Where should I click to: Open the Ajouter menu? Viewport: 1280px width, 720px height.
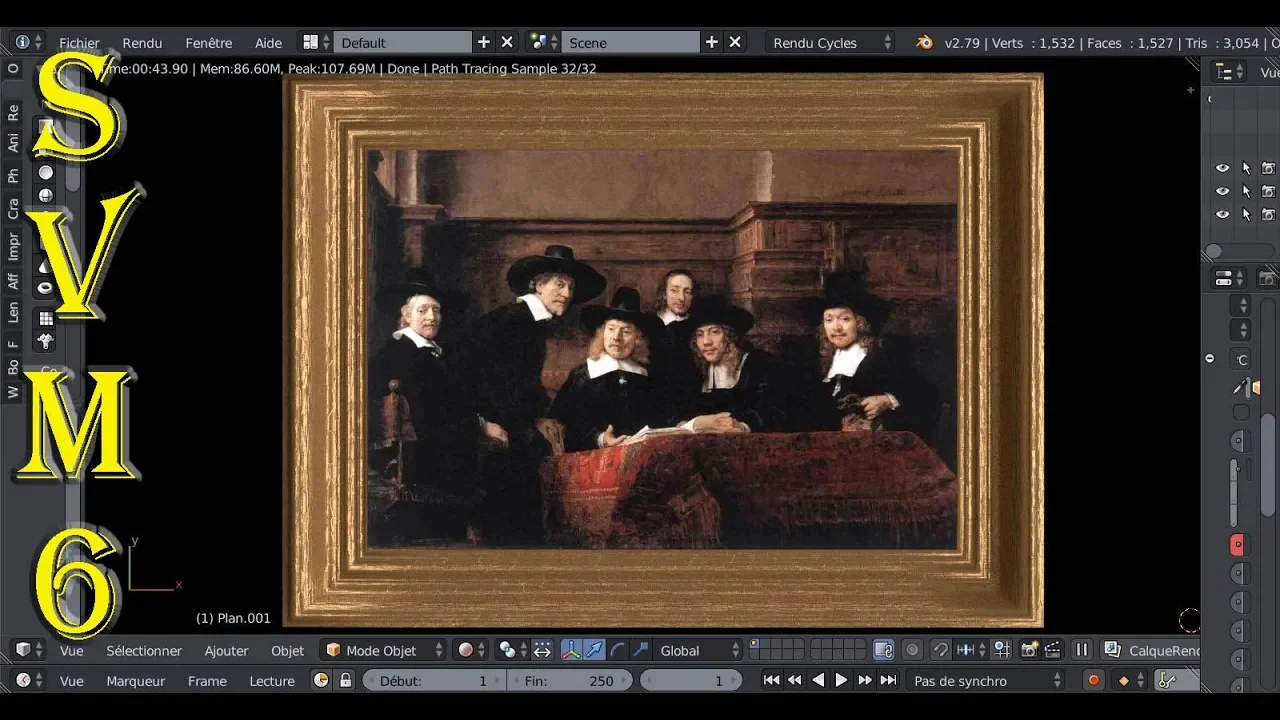[226, 651]
